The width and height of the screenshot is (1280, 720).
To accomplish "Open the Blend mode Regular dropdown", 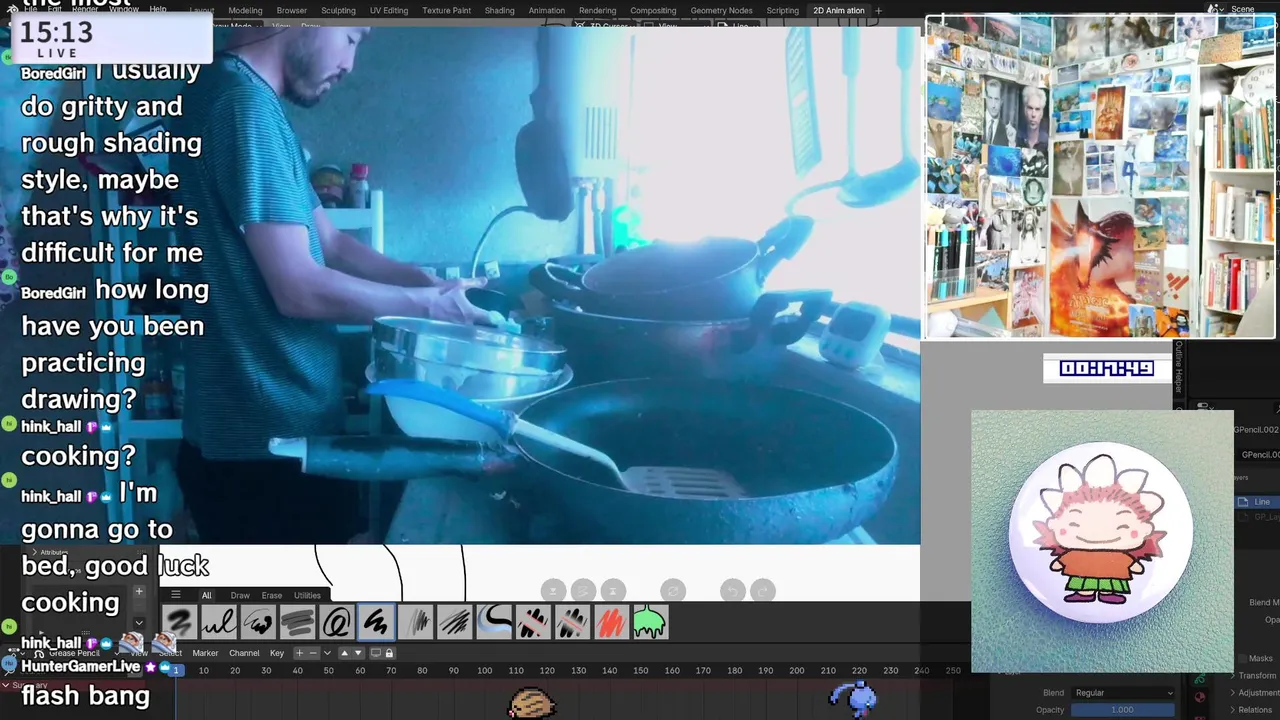I will (x=1123, y=692).
